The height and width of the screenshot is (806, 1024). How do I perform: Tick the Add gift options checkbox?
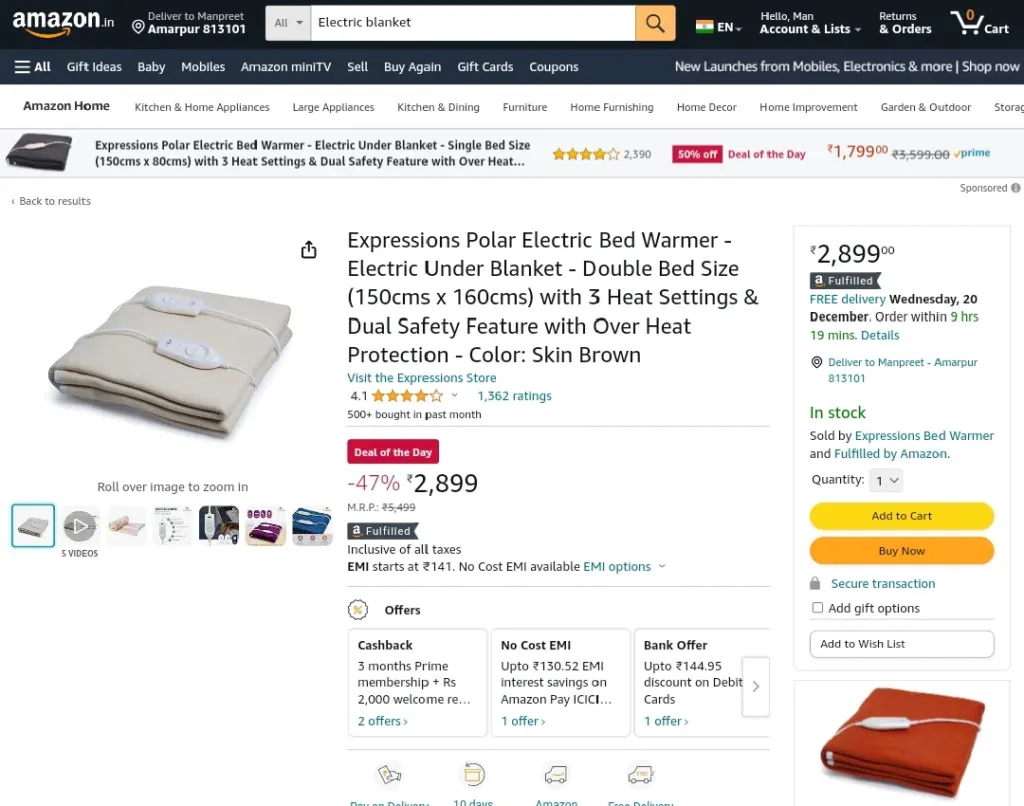tap(817, 607)
